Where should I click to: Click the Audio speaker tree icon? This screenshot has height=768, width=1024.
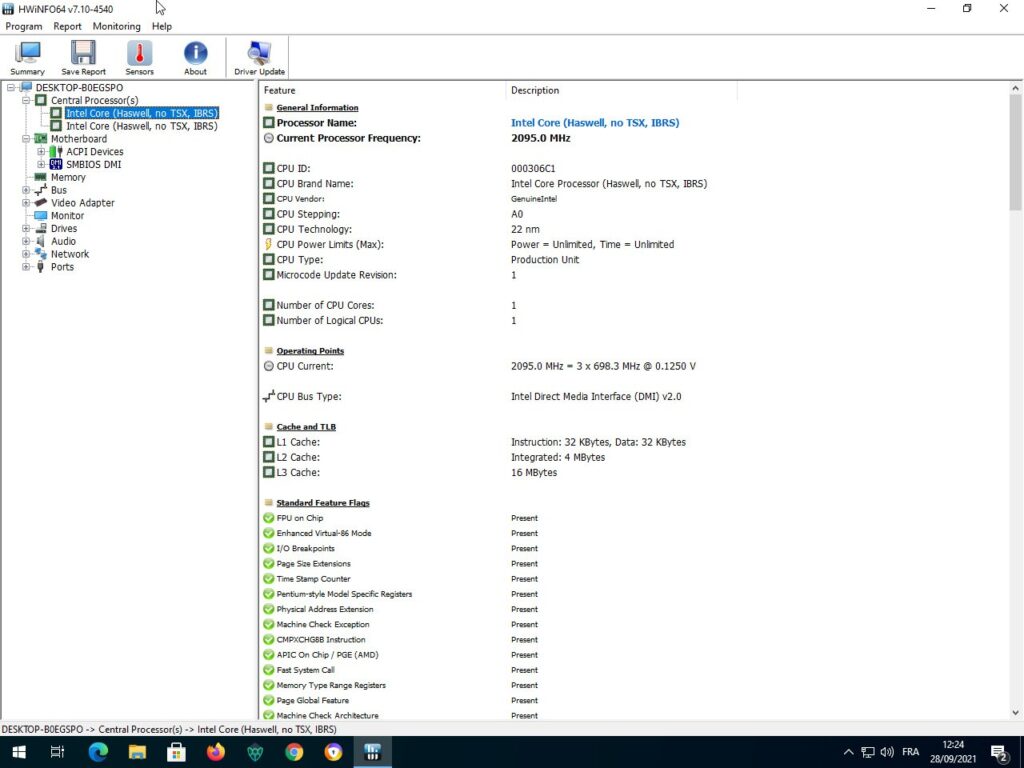coord(40,242)
